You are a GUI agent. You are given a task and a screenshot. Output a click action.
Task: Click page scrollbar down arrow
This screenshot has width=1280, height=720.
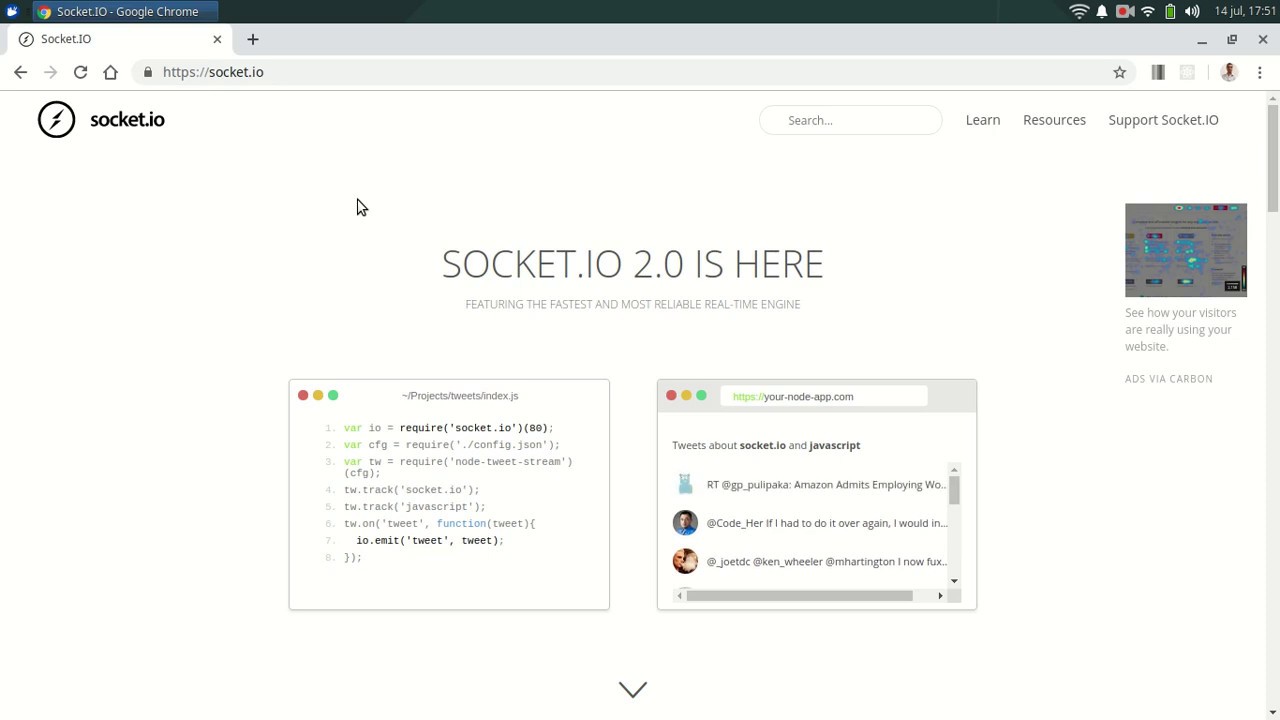tap(1272, 713)
